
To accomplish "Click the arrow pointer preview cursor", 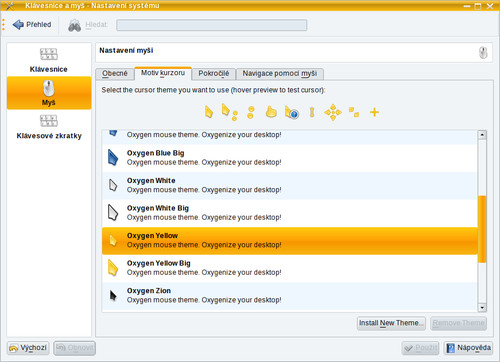I will [209, 112].
